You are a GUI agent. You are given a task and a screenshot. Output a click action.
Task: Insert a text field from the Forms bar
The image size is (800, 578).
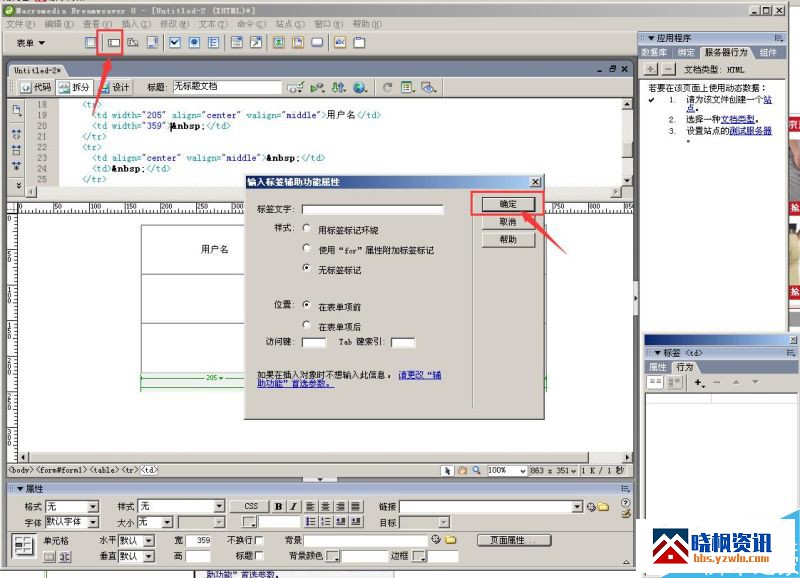[113, 43]
